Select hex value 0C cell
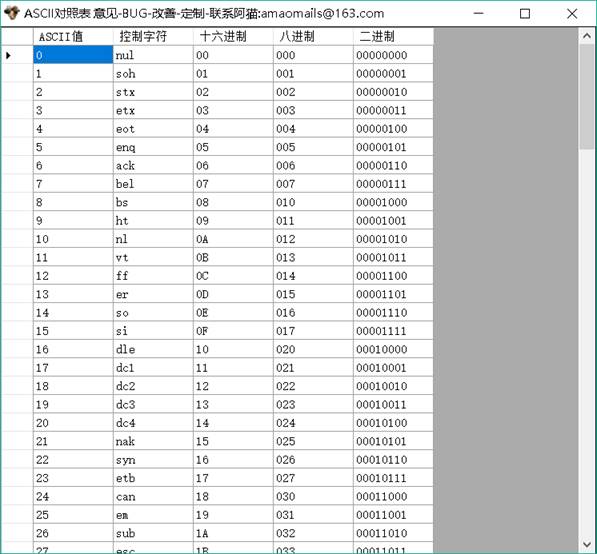The image size is (597, 554). tap(233, 275)
